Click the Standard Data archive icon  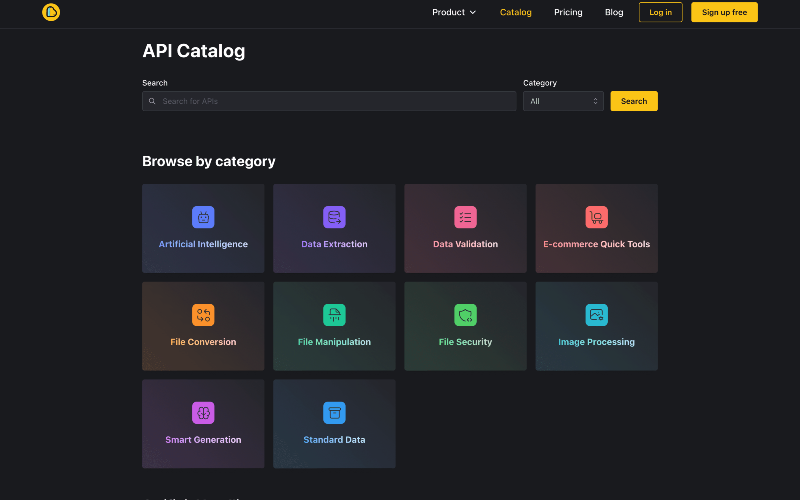click(x=334, y=413)
